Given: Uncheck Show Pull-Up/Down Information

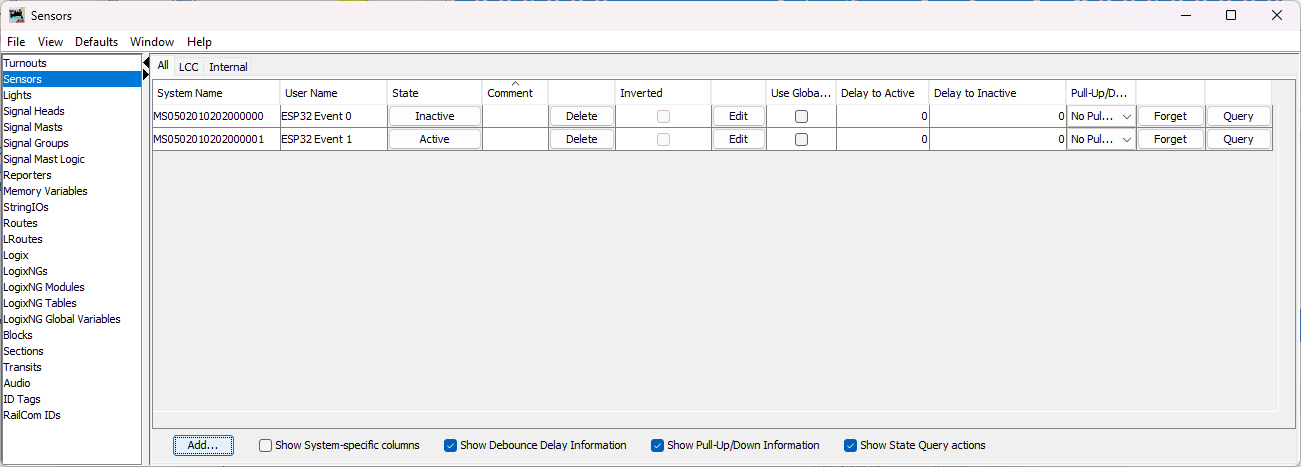Looking at the screenshot, I should click(x=657, y=445).
